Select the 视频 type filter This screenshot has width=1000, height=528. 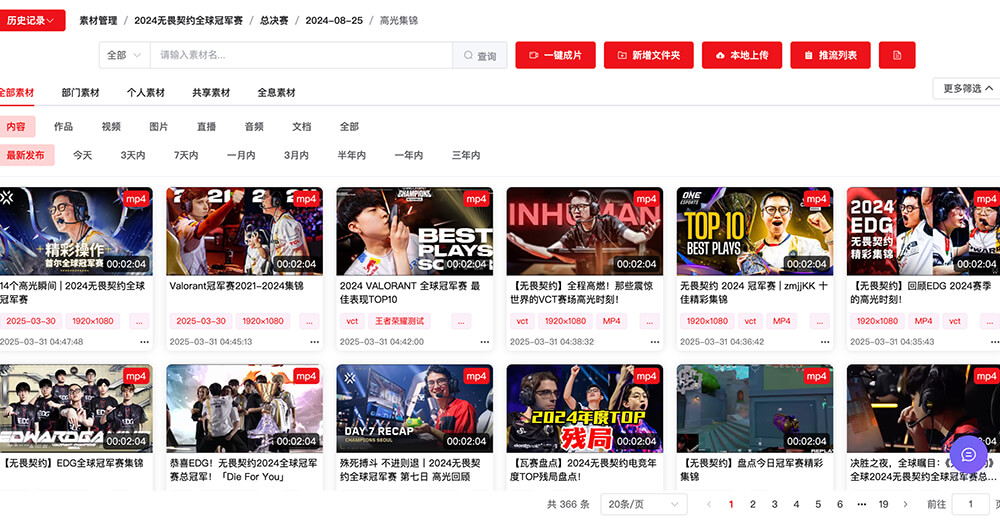(x=111, y=127)
